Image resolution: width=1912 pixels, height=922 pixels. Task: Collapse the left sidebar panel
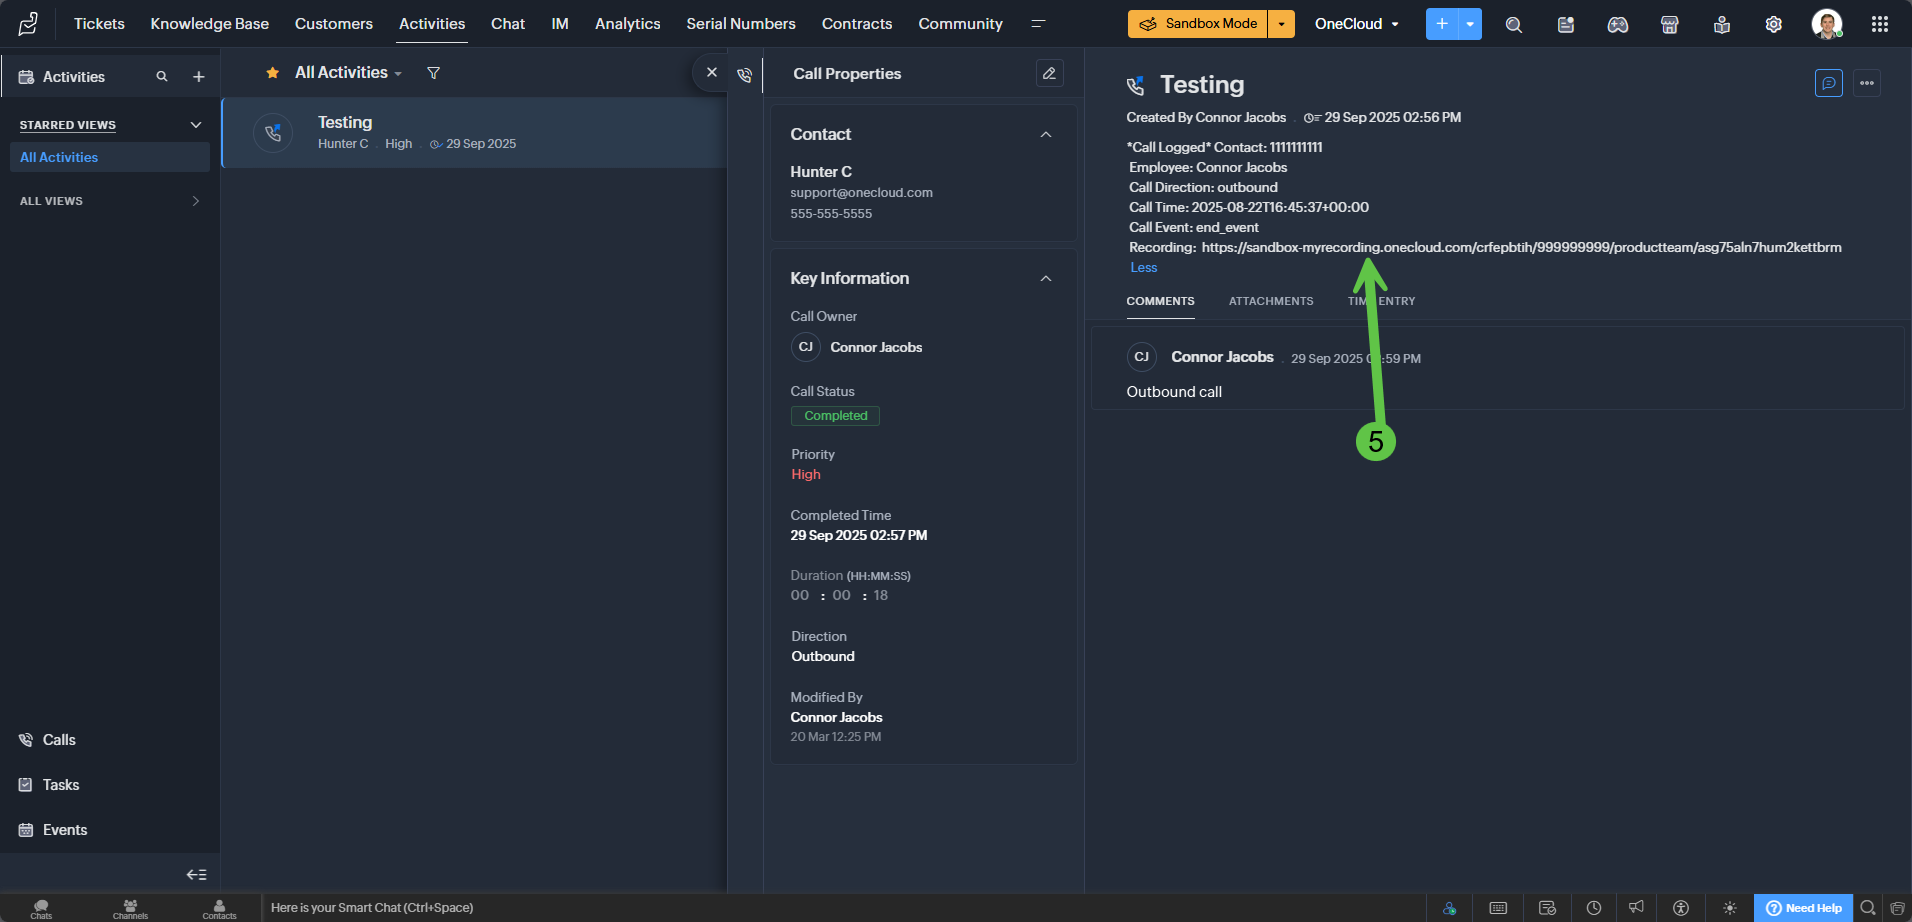coord(196,874)
